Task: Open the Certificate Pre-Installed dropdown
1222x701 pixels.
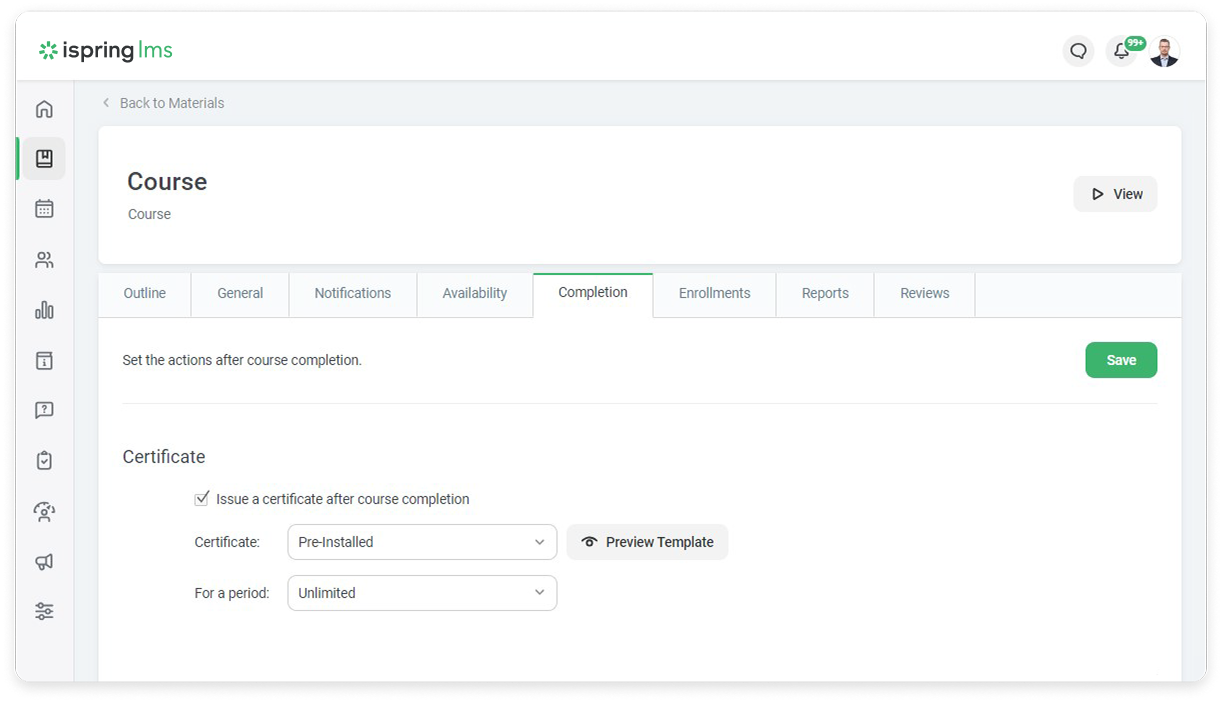Action: point(421,542)
